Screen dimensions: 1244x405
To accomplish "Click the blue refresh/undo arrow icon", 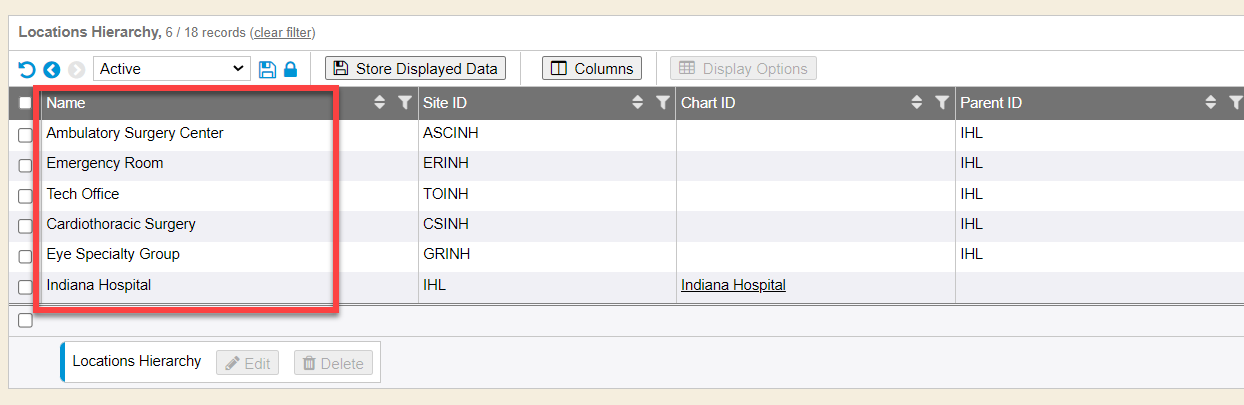I will tap(27, 70).
